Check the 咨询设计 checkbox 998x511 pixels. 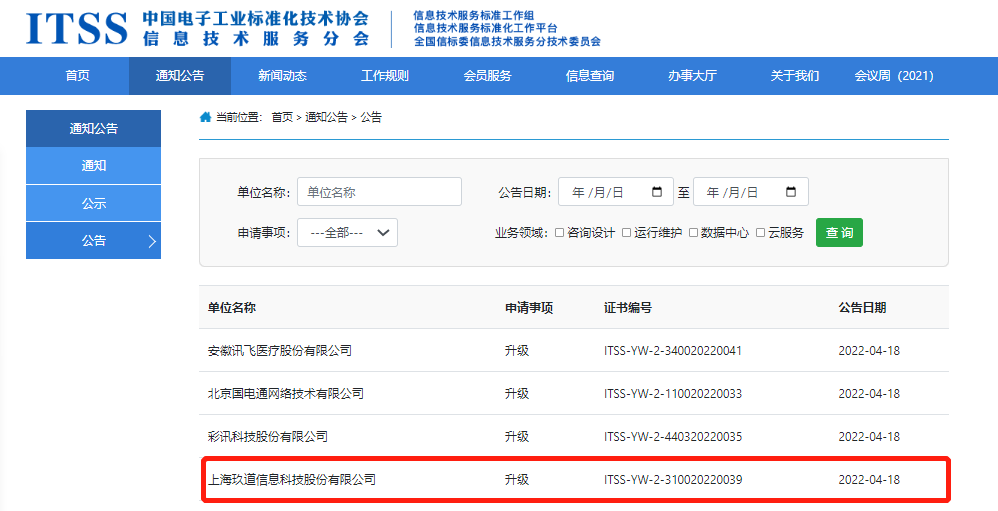click(x=559, y=233)
